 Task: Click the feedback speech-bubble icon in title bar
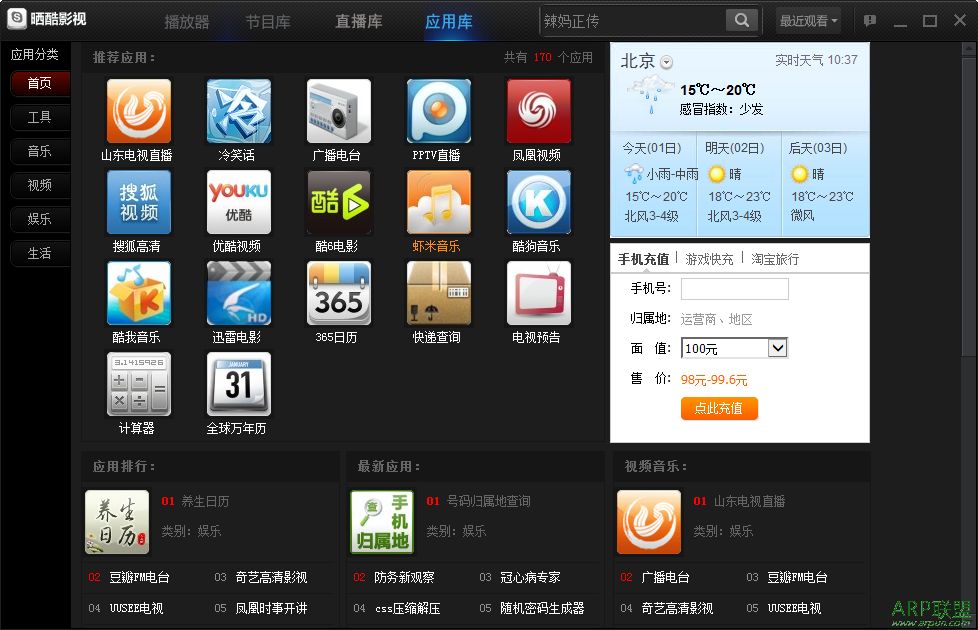coord(869,21)
